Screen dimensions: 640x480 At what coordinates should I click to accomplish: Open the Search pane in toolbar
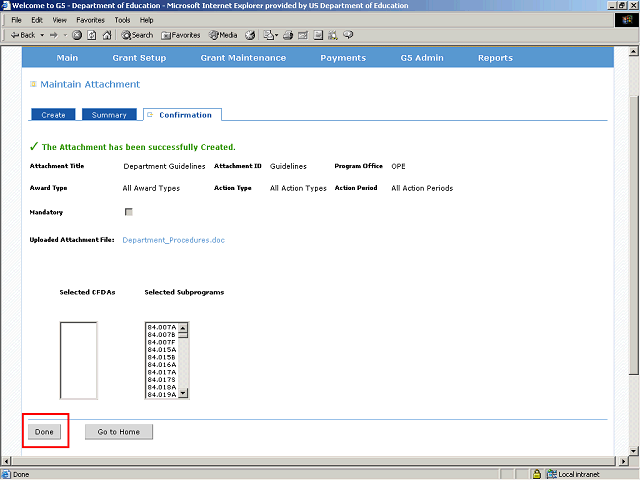[137, 35]
